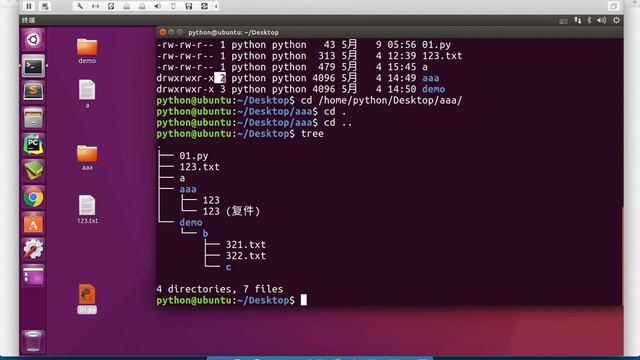Image resolution: width=640 pixels, height=360 pixels.
Task: Click the sync arrows icon in the VM toolbar
Action: (x=204, y=6)
